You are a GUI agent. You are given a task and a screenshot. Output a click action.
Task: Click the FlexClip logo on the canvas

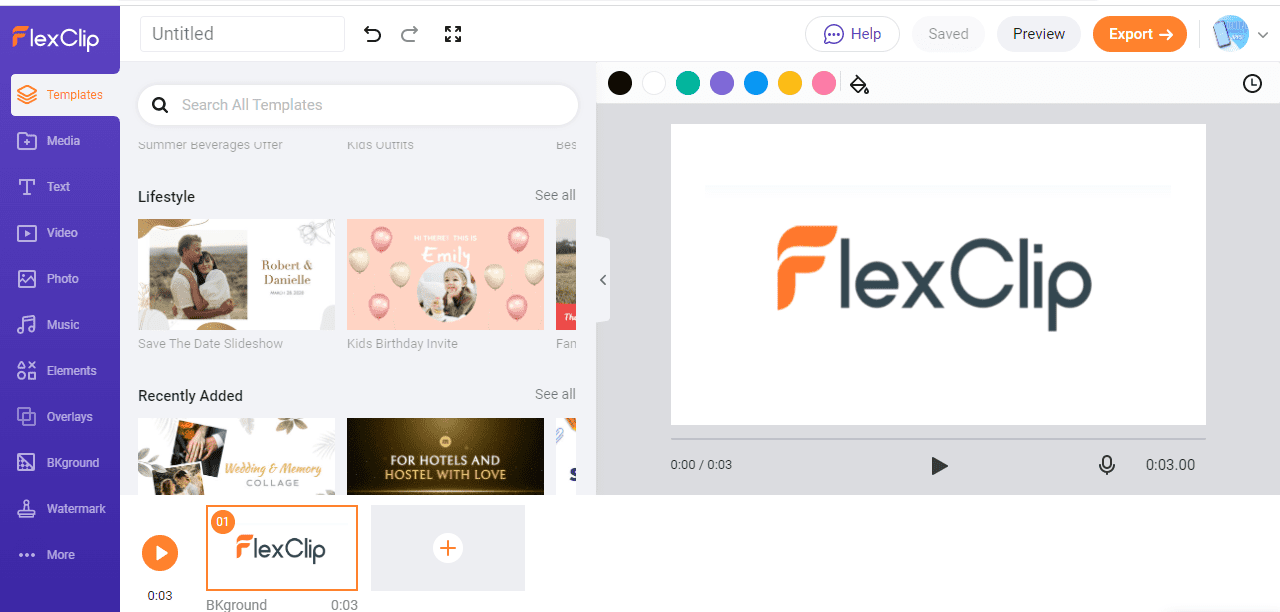pos(933,279)
